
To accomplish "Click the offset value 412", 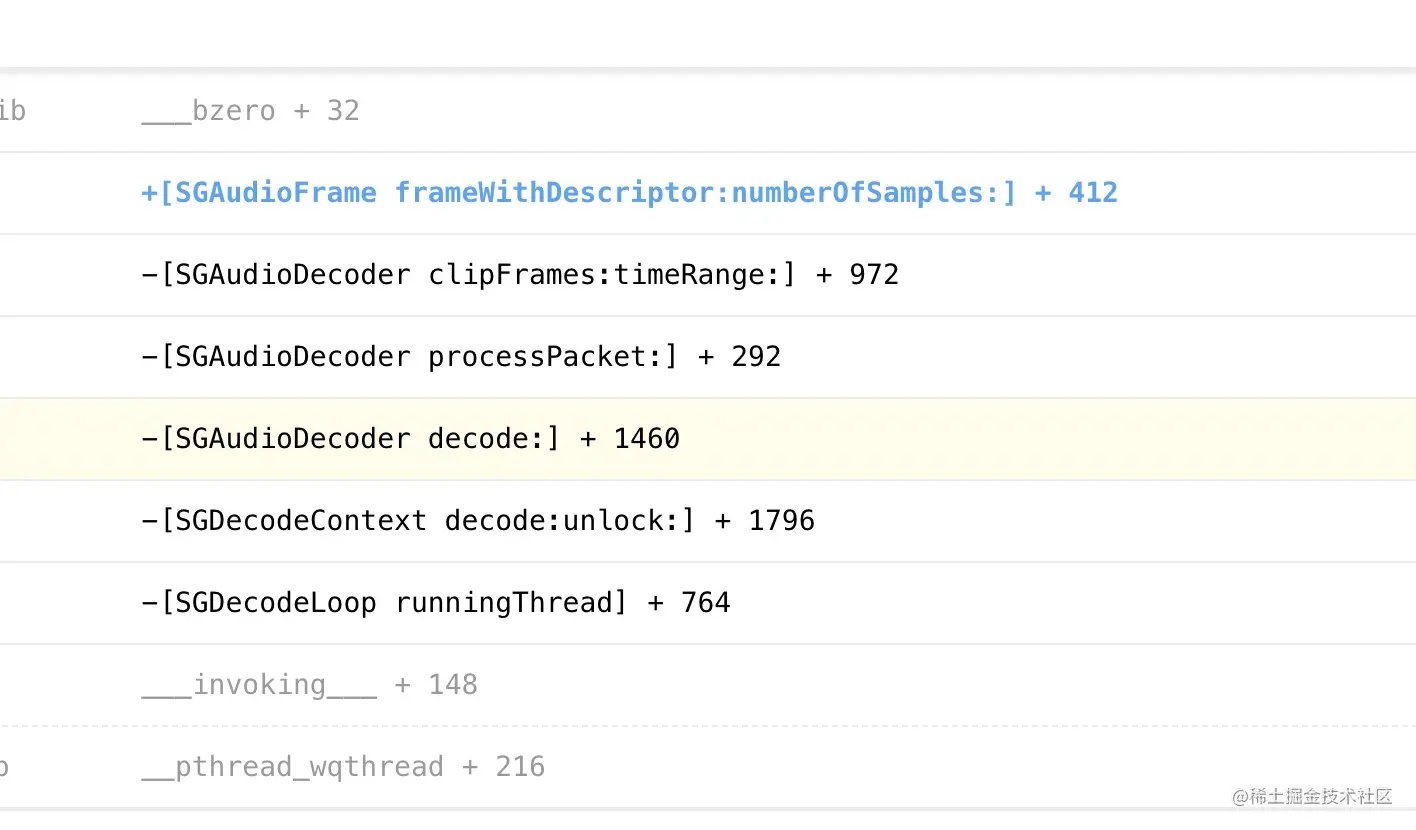I will tap(1093, 192).
